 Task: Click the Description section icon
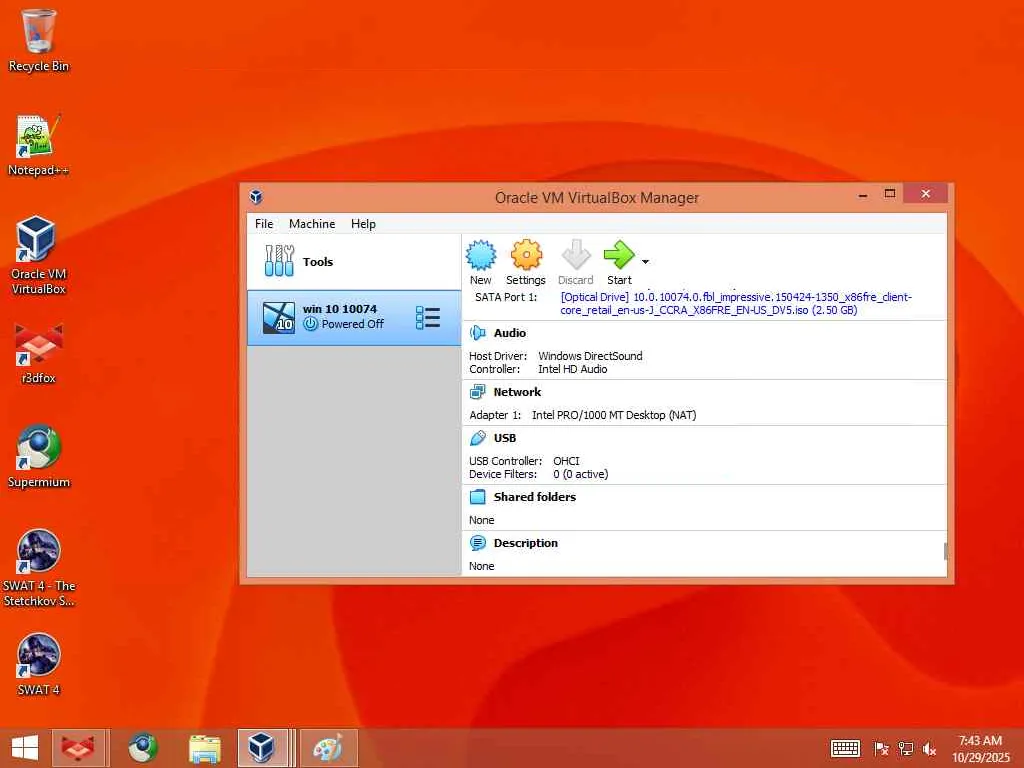click(478, 543)
